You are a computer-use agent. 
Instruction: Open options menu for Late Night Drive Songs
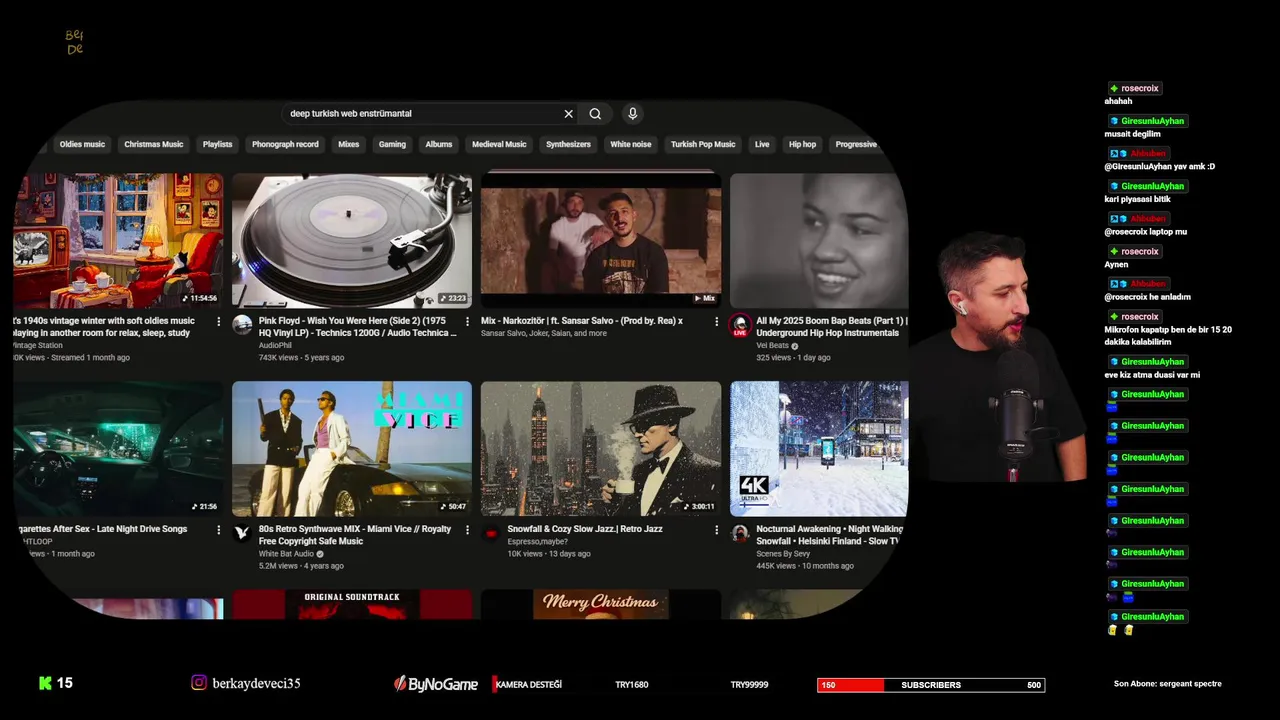coord(218,530)
